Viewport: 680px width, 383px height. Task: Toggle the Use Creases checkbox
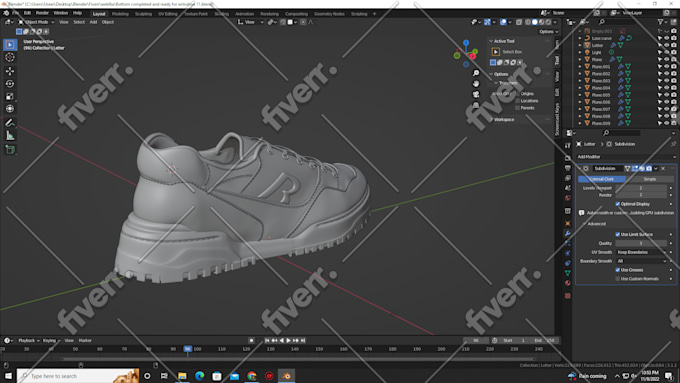(x=618, y=270)
